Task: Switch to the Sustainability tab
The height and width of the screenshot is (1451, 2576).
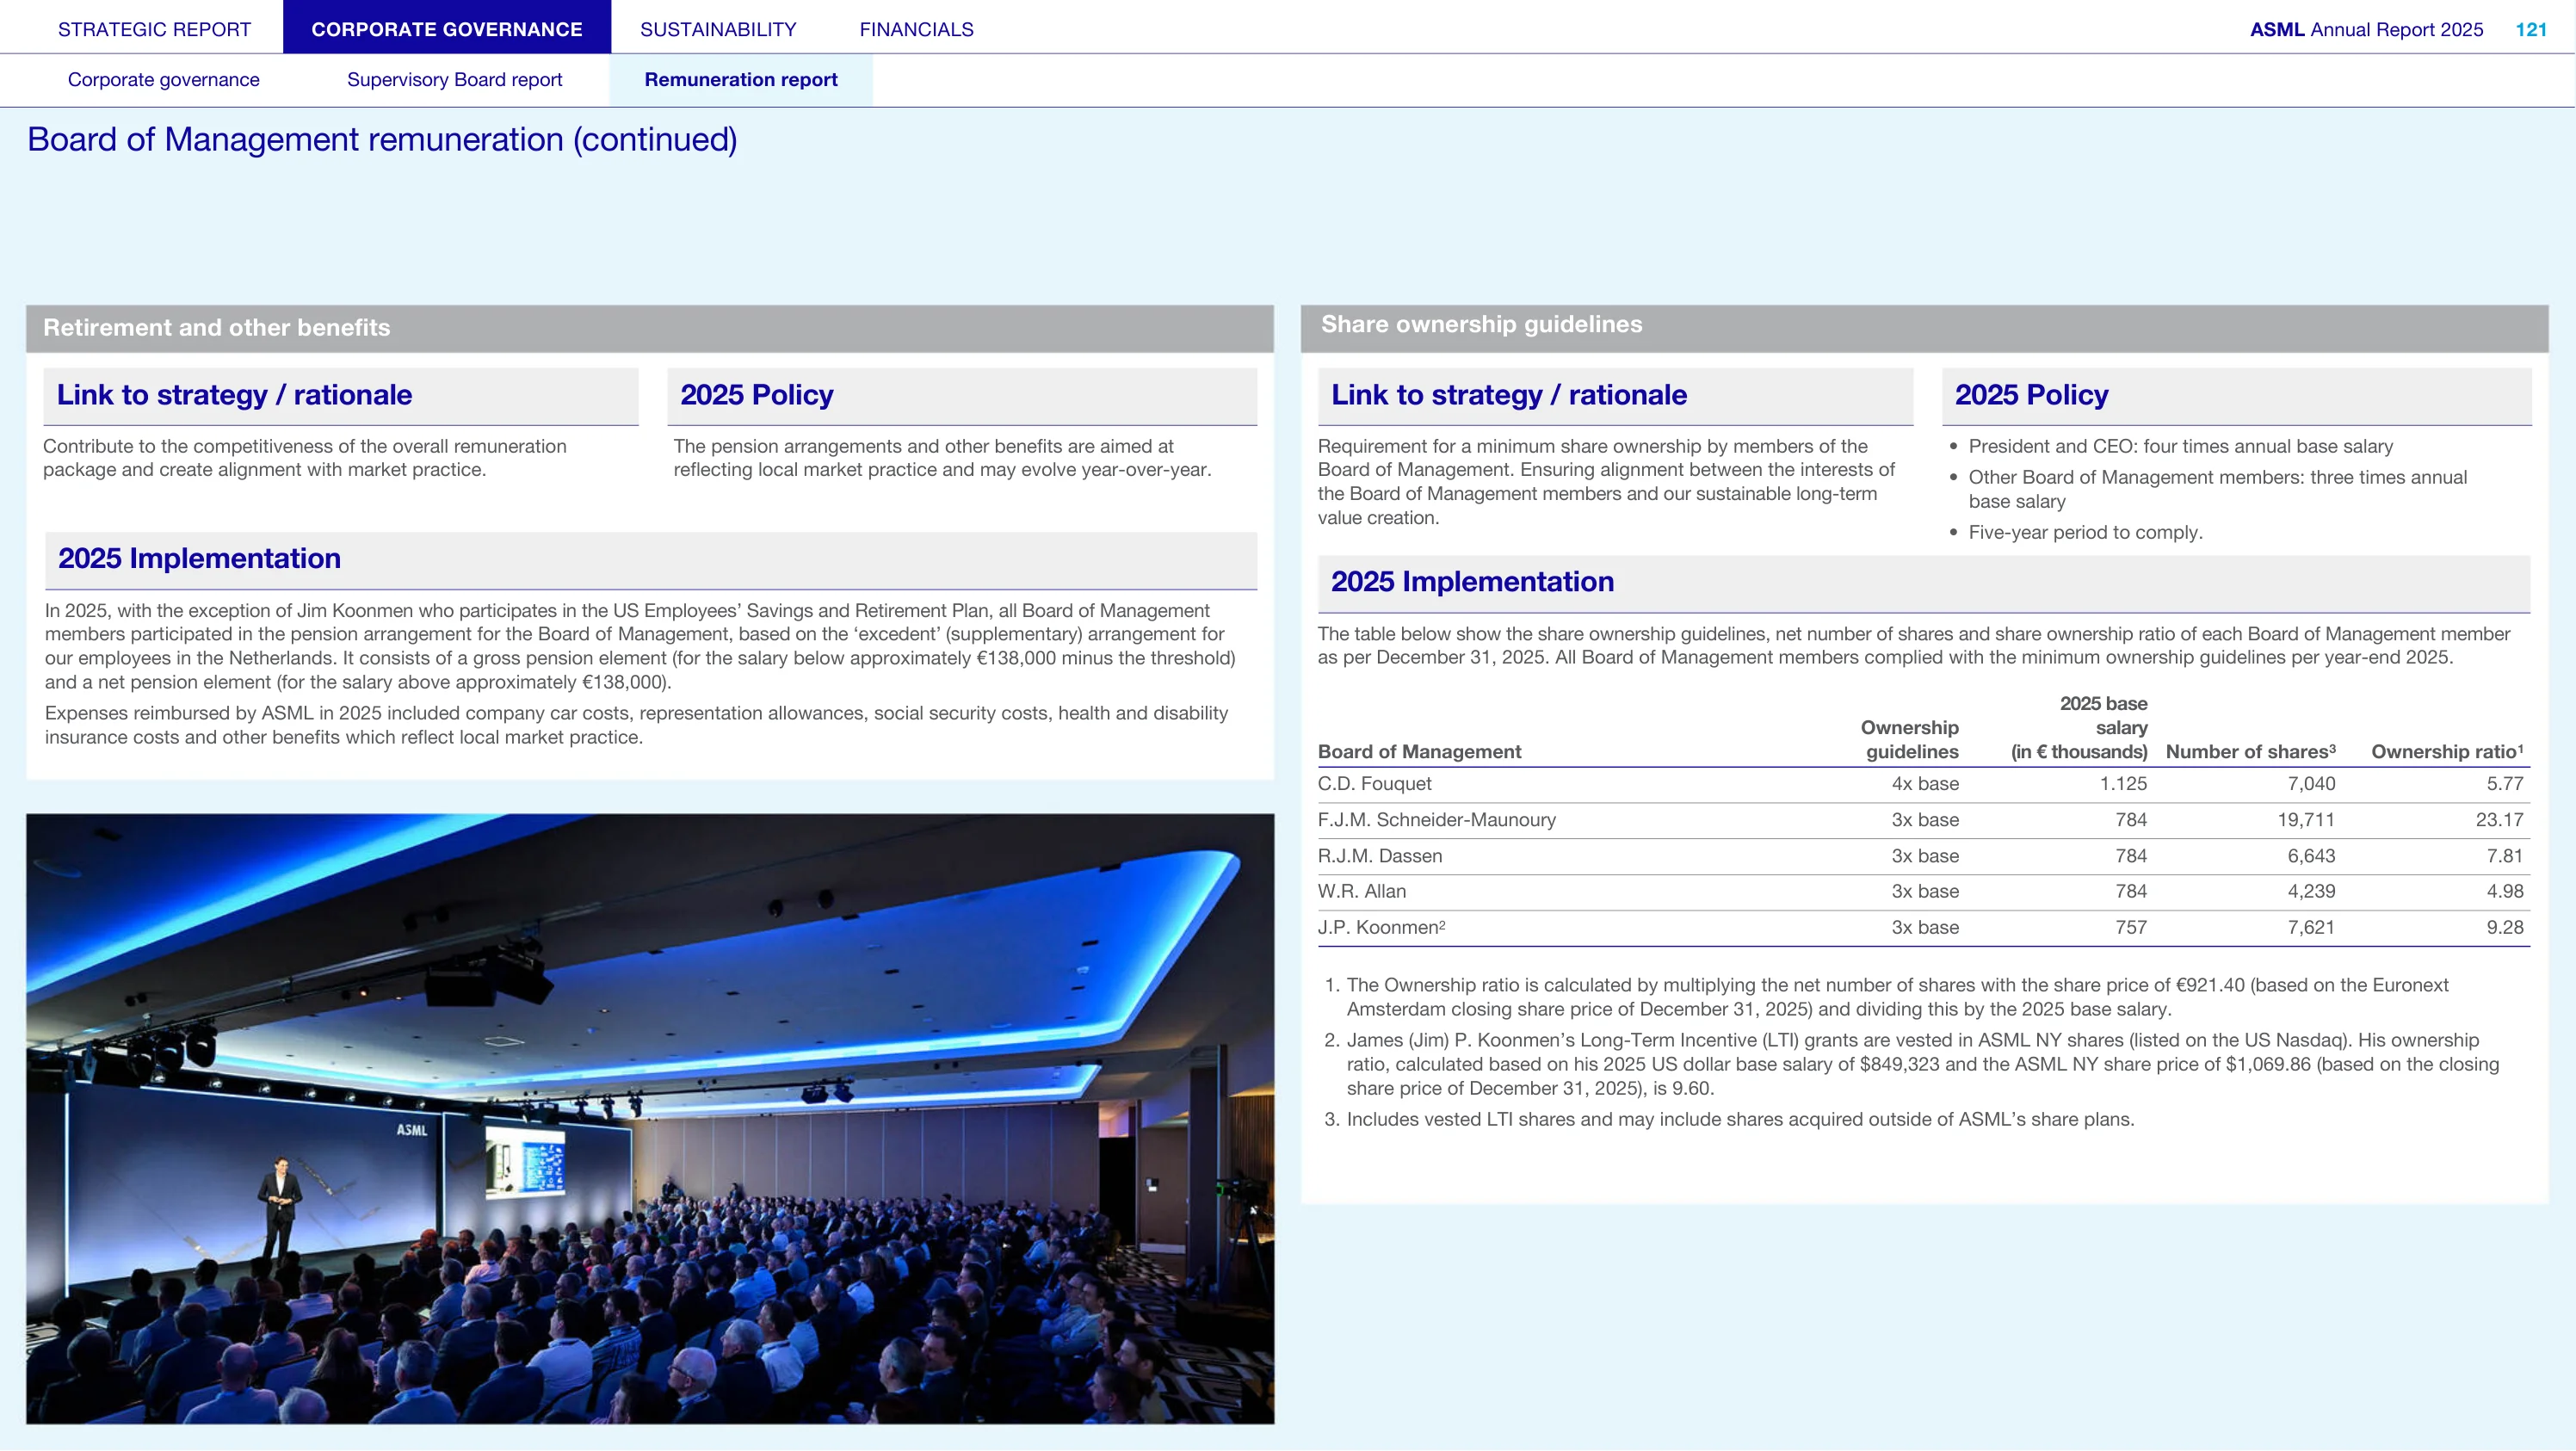Action: click(x=718, y=29)
